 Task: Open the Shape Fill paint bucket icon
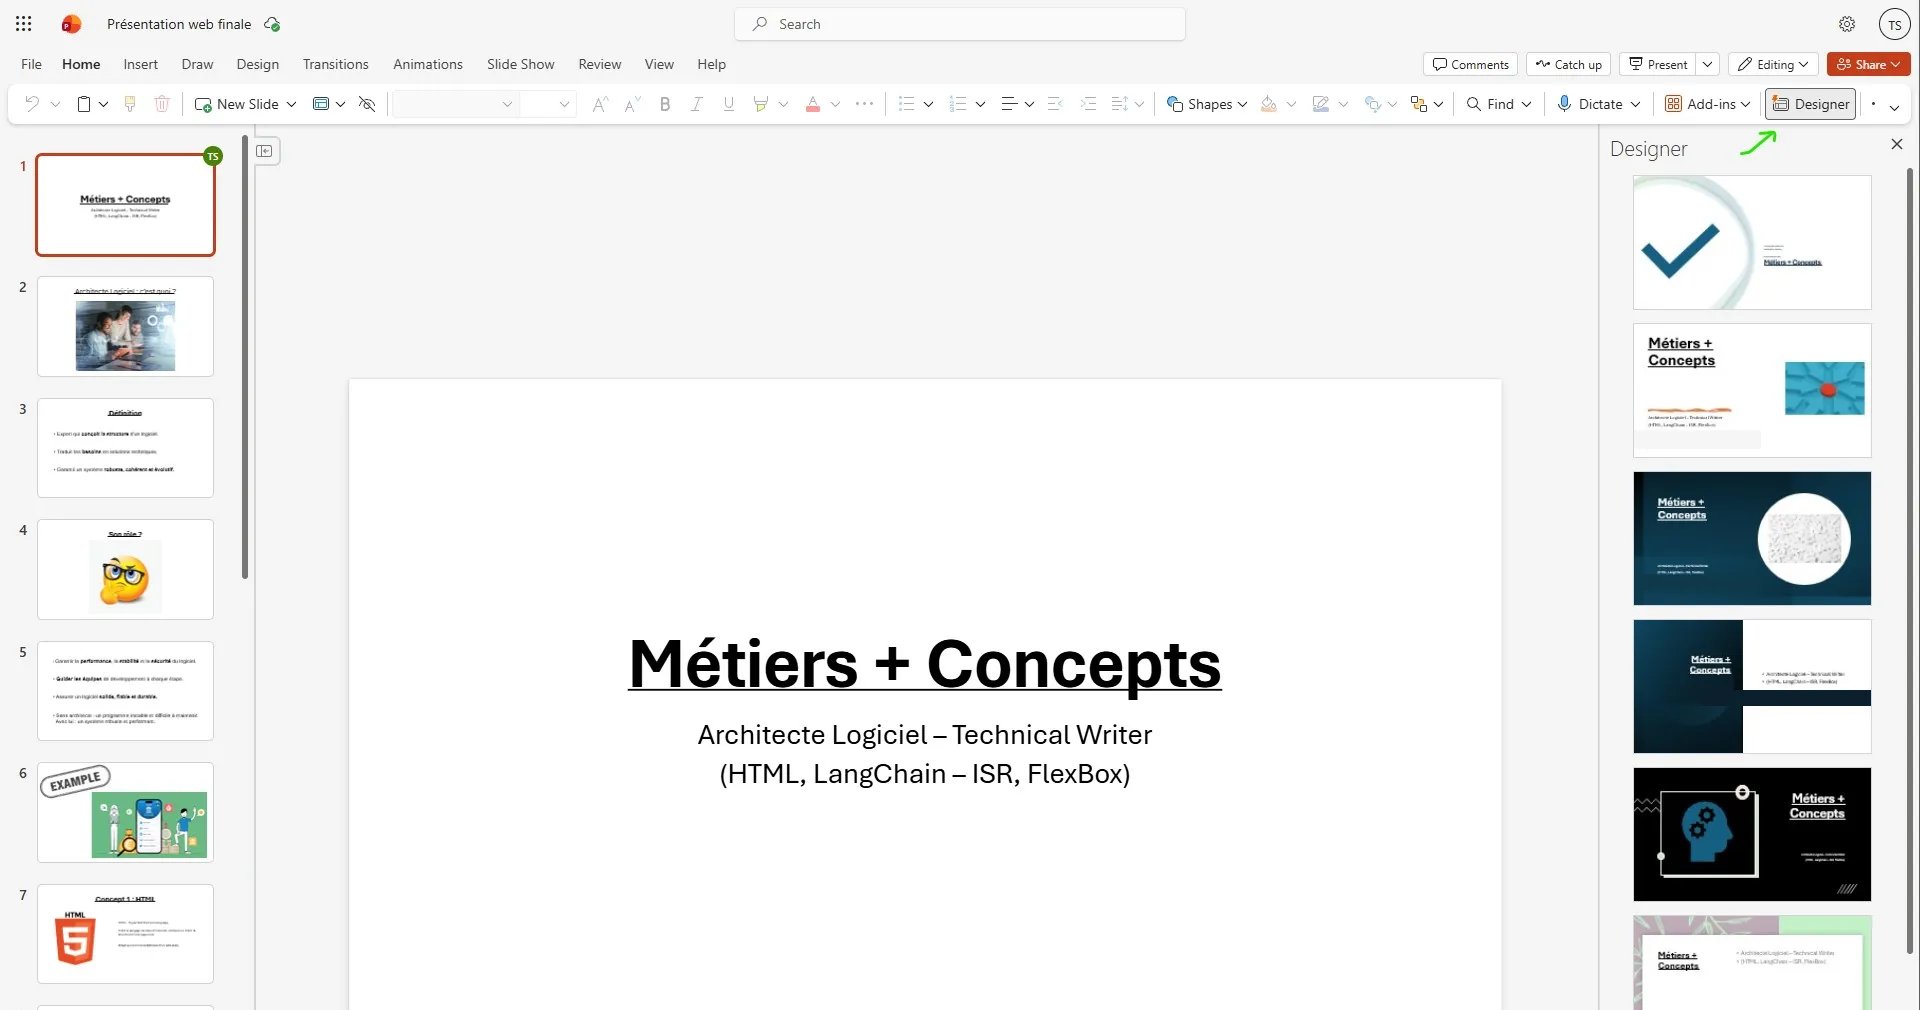(x=1269, y=104)
